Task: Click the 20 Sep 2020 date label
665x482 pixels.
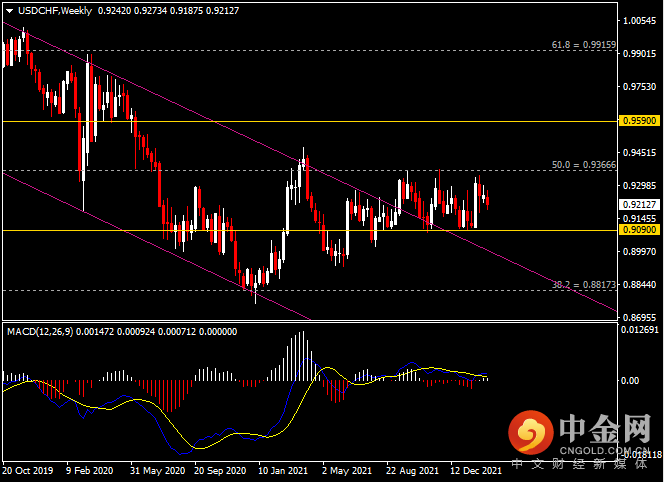Action: point(220,471)
